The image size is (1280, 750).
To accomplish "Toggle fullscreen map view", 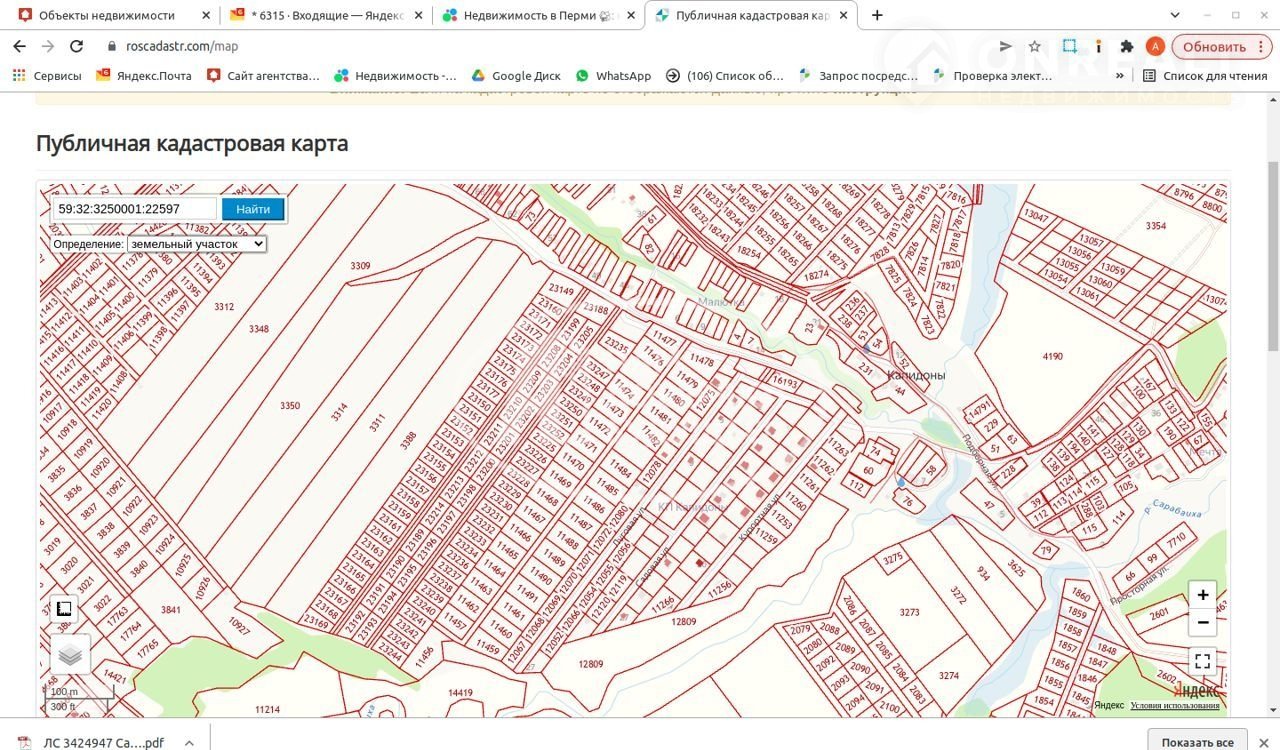I will coord(1202,661).
